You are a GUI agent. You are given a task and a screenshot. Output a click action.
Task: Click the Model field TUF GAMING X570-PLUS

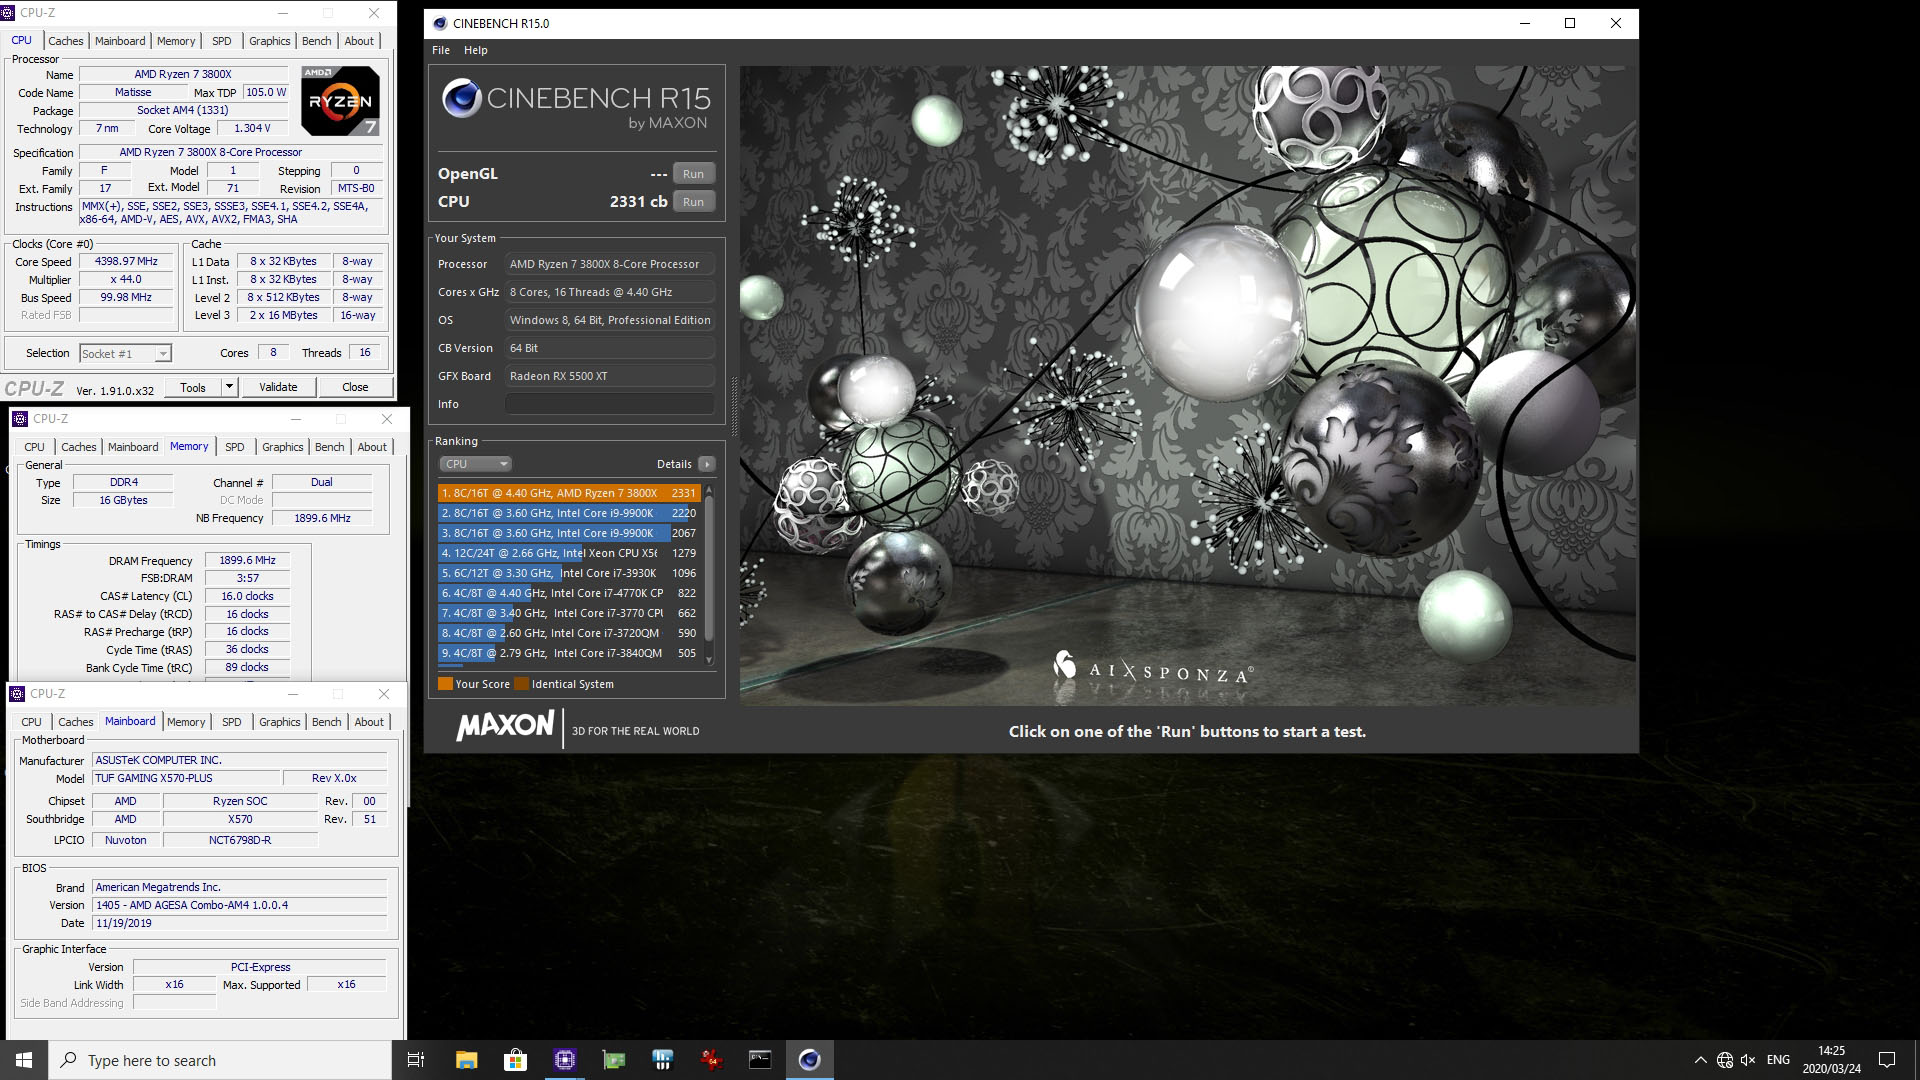click(x=186, y=778)
